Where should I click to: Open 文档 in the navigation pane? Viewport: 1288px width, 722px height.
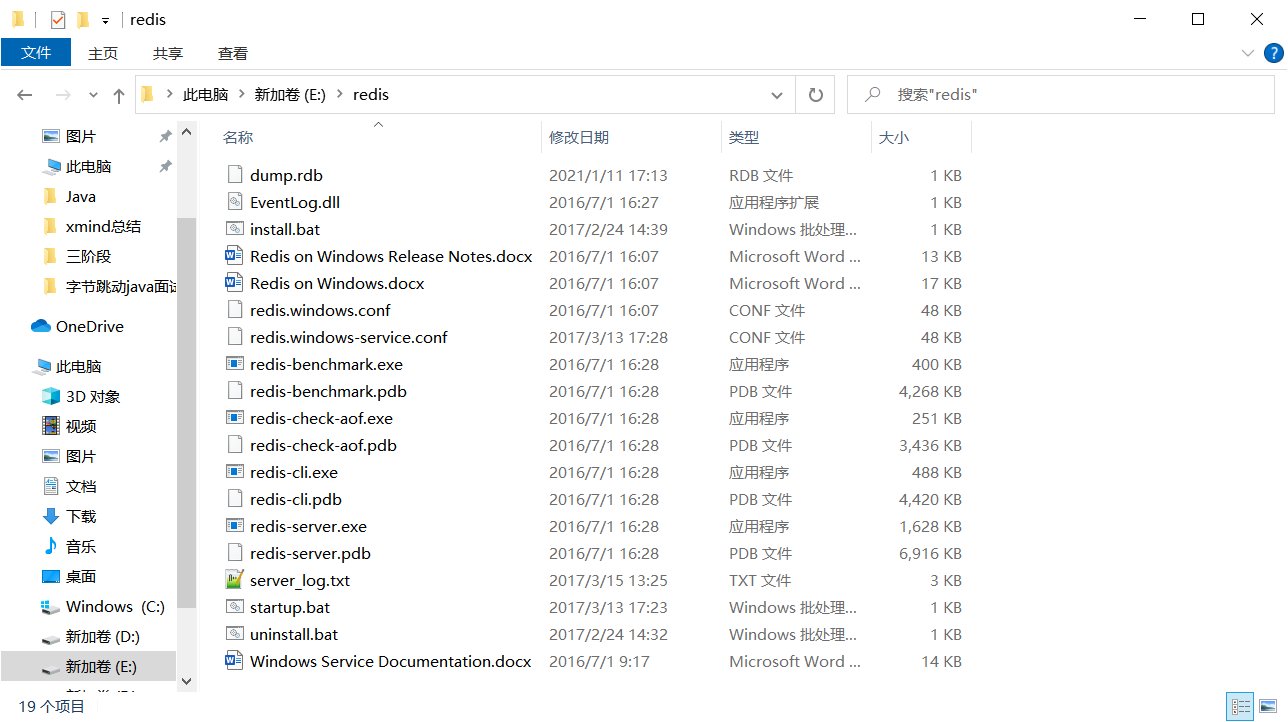(x=80, y=486)
